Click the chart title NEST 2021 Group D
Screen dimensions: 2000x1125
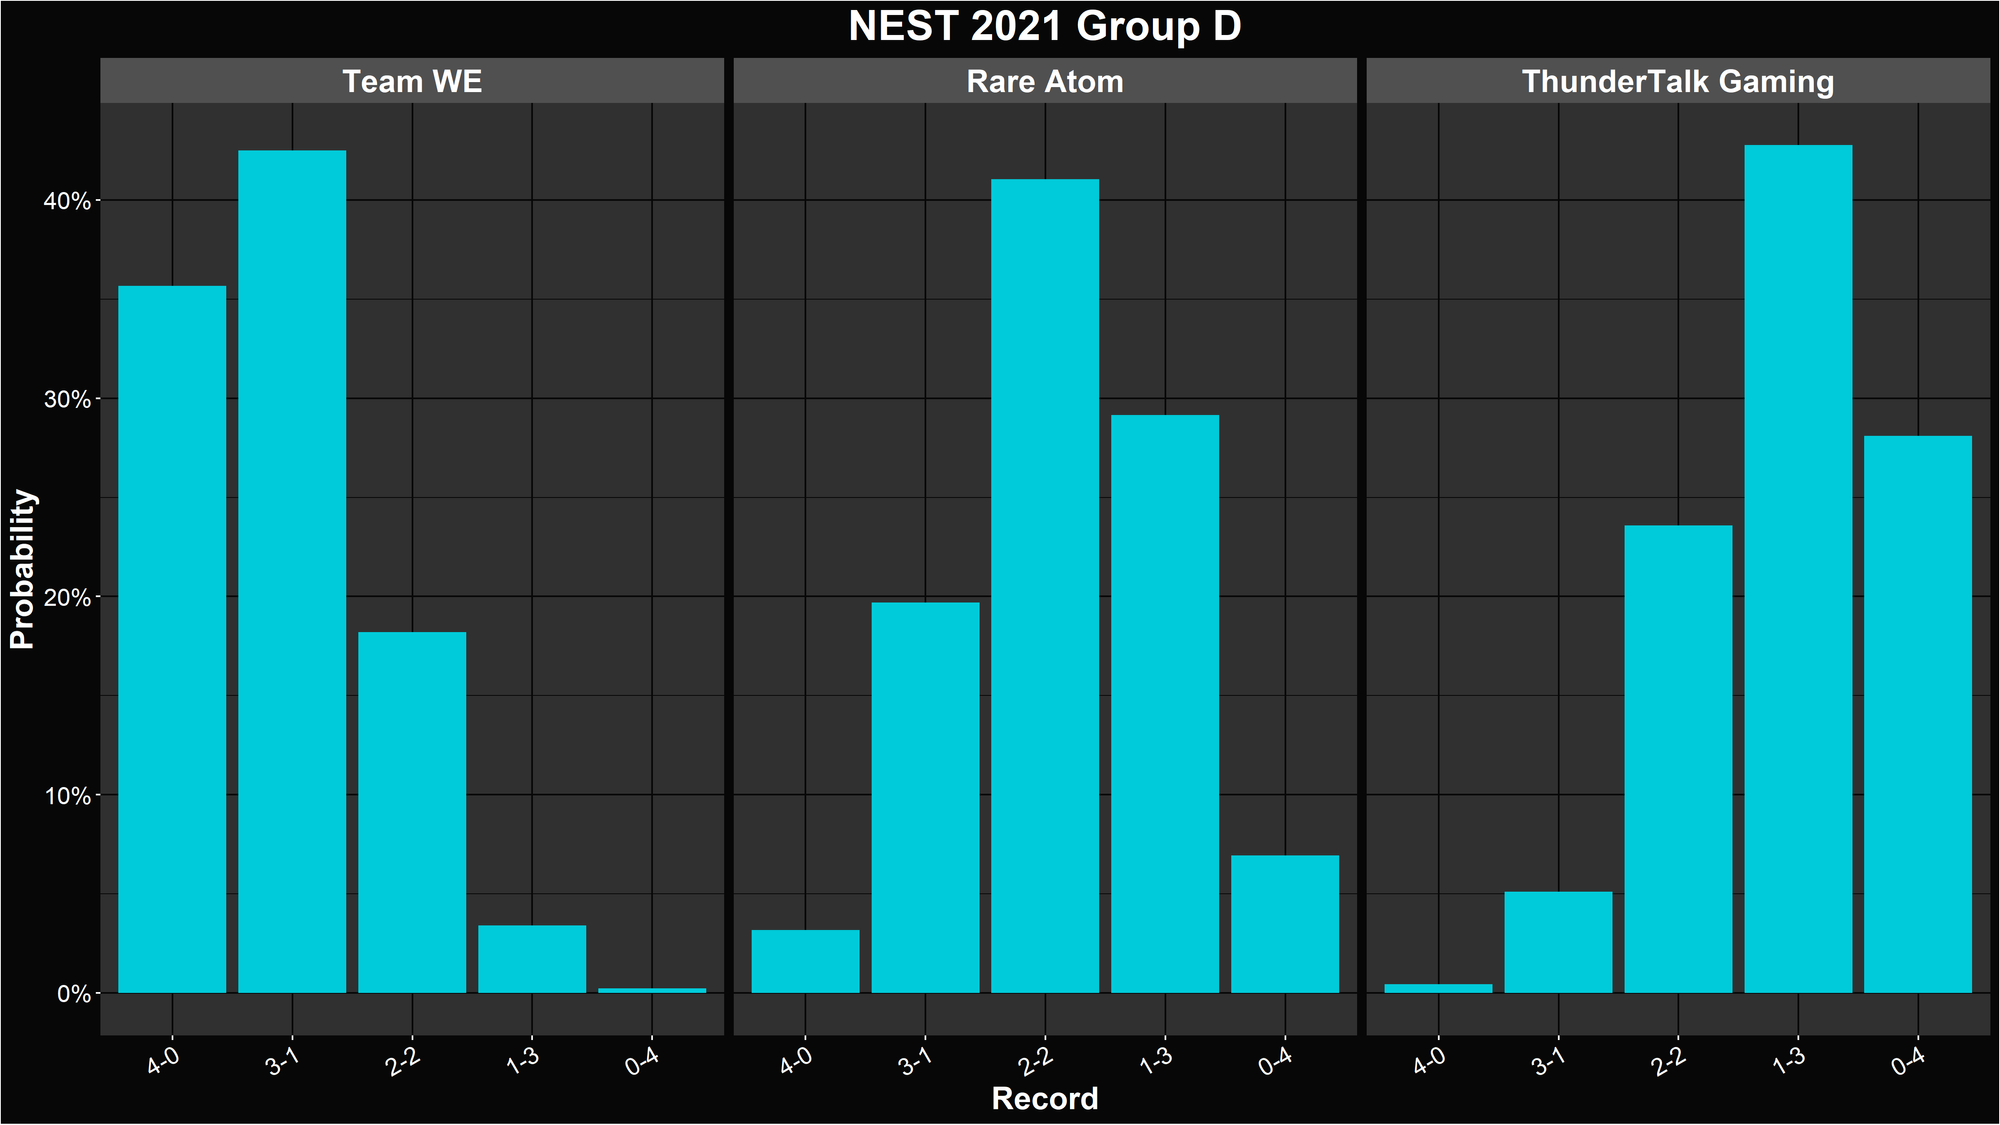pos(1044,27)
